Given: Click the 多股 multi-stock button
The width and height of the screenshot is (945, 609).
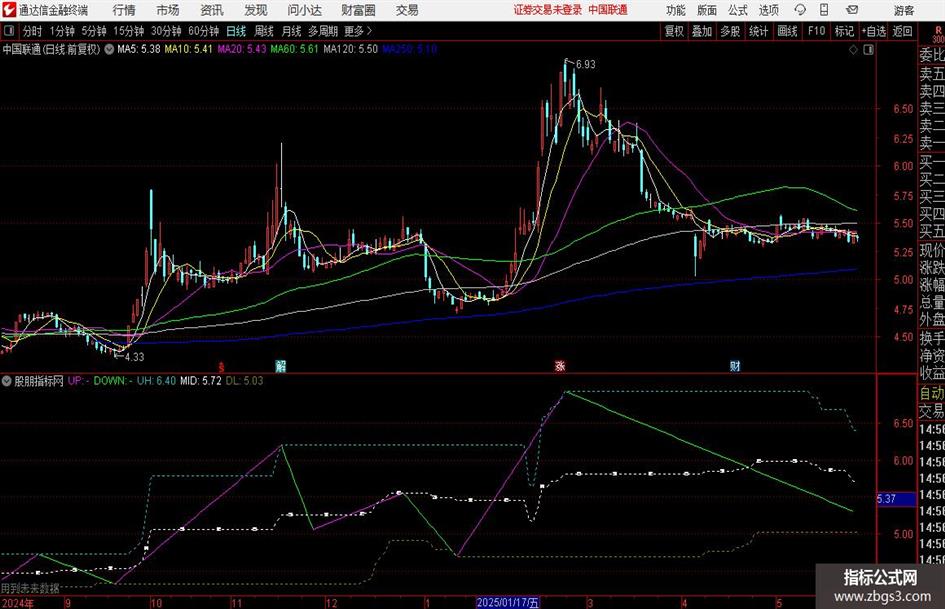Looking at the screenshot, I should pos(730,31).
